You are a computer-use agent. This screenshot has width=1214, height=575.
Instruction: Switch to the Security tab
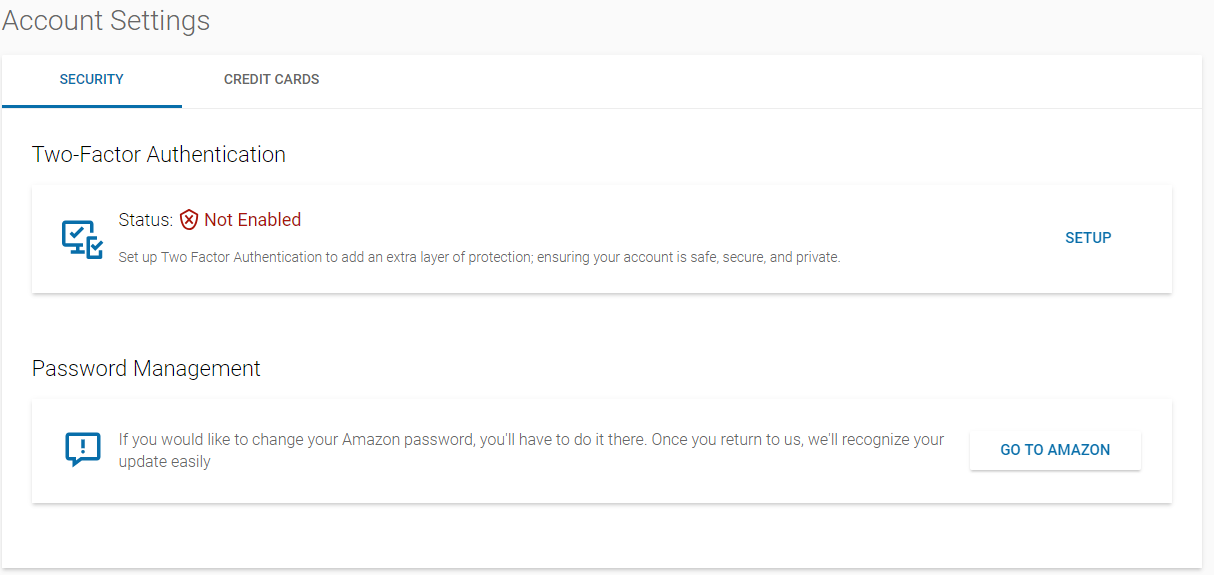[x=92, y=79]
